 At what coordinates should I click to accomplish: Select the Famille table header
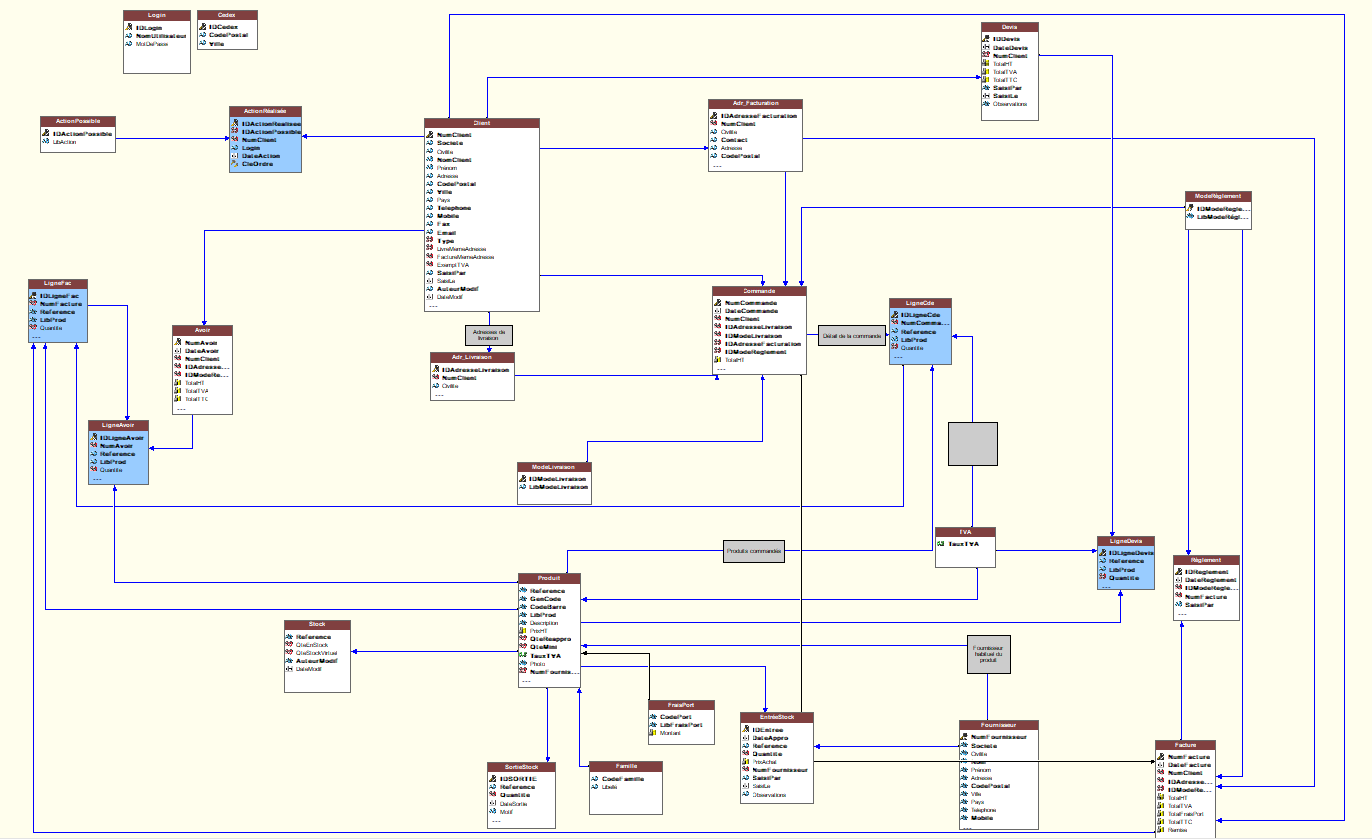626,766
